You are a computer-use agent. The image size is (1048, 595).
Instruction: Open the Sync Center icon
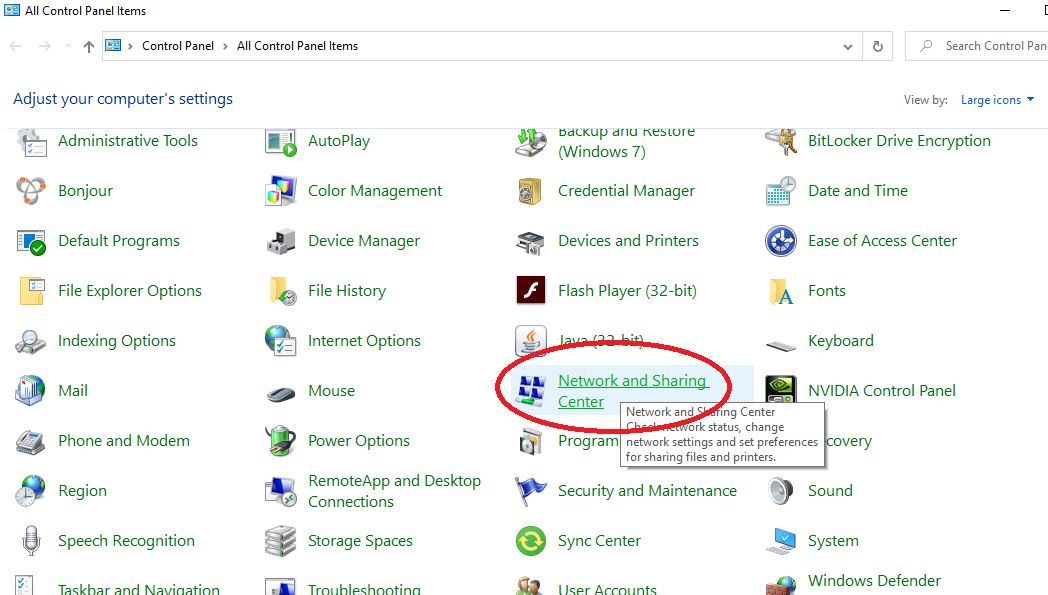click(531, 541)
